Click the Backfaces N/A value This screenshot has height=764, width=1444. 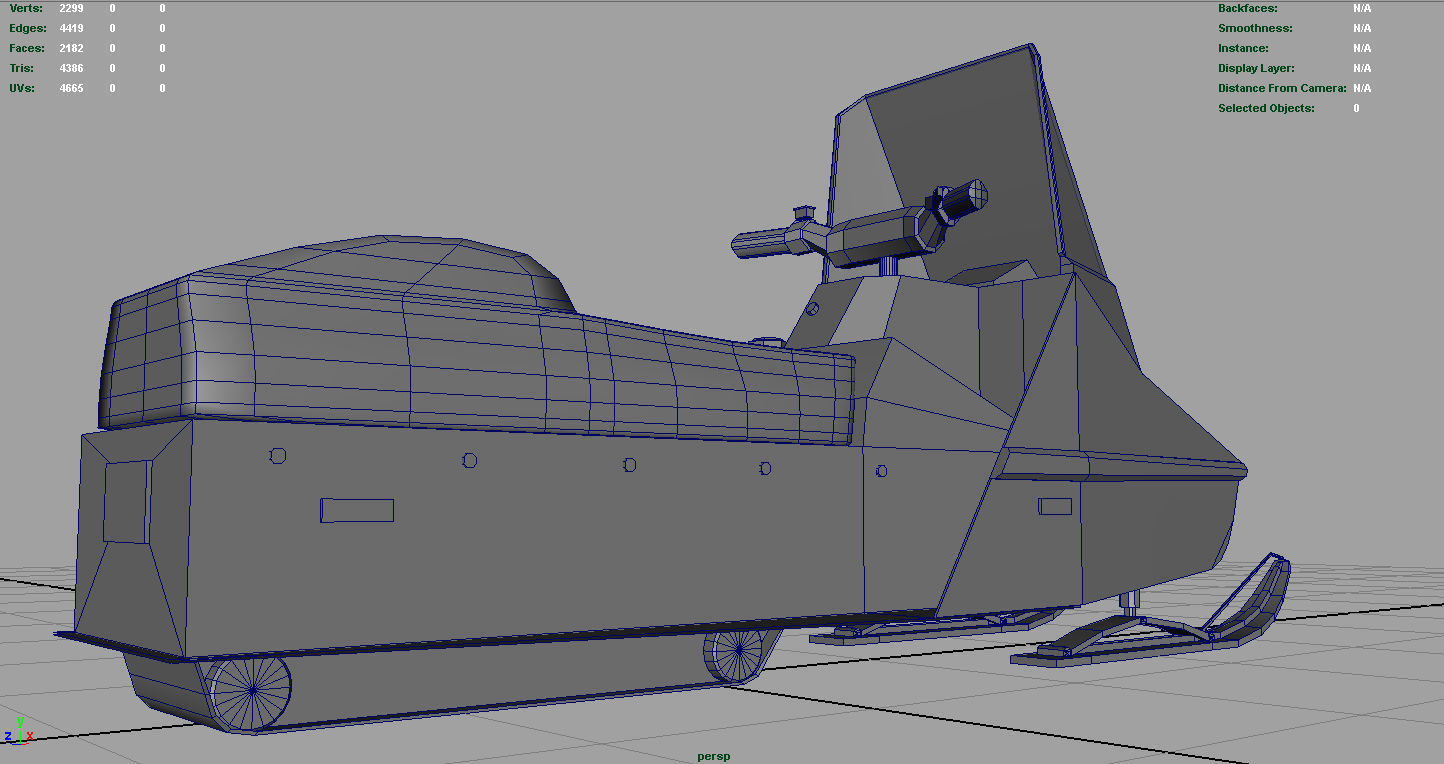click(1362, 8)
